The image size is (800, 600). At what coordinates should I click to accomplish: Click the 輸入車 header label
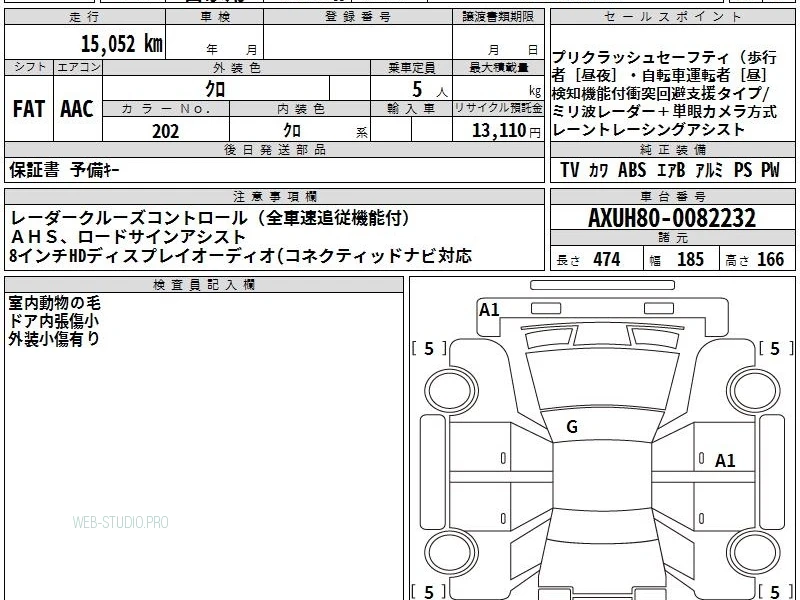tap(411, 109)
